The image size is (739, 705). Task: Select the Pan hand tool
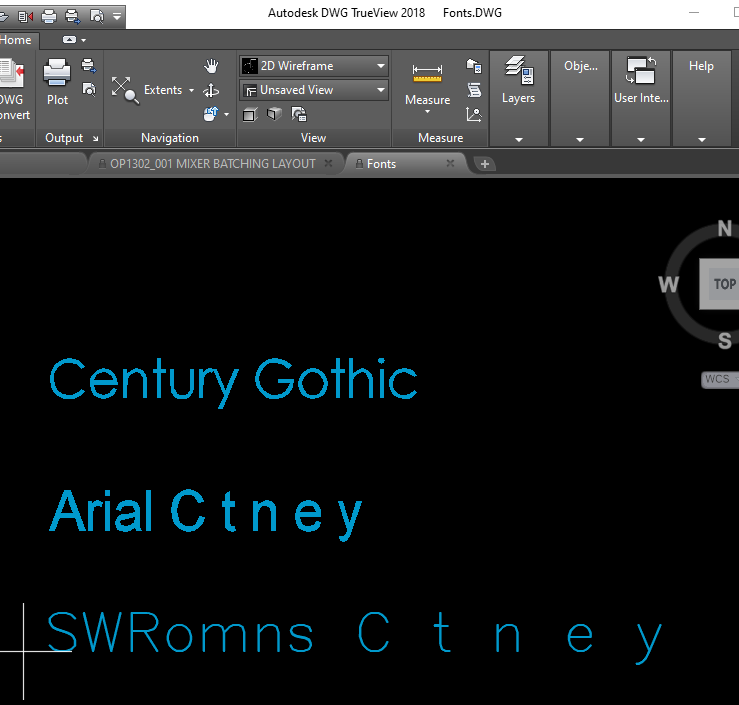211,66
